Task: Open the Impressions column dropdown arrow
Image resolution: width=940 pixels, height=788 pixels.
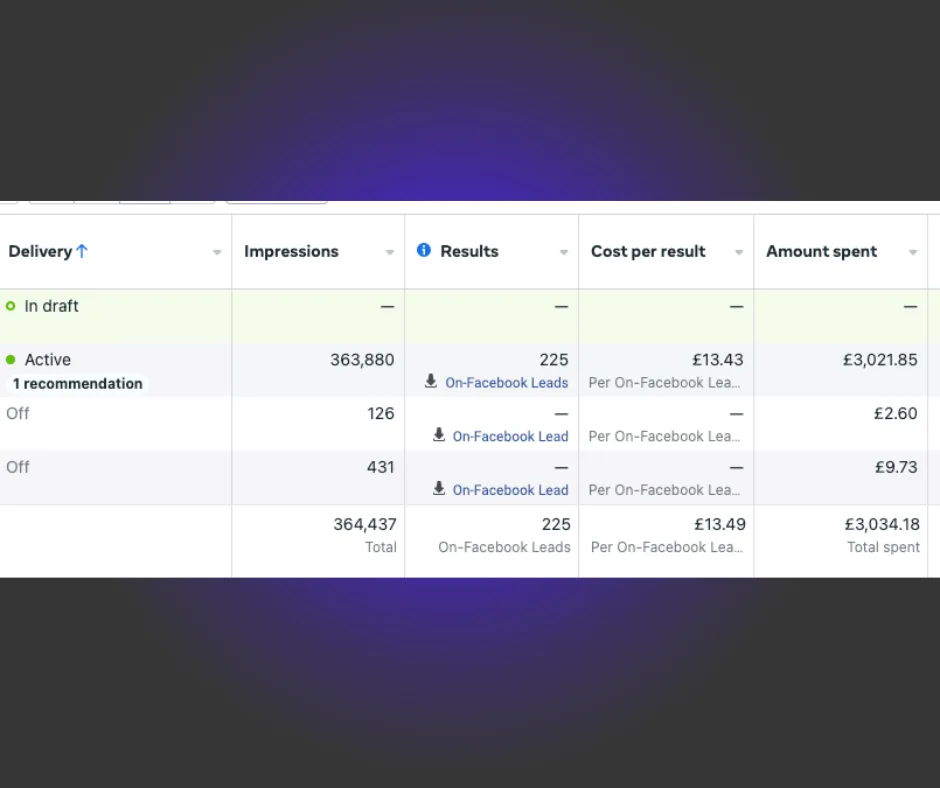Action: click(390, 252)
